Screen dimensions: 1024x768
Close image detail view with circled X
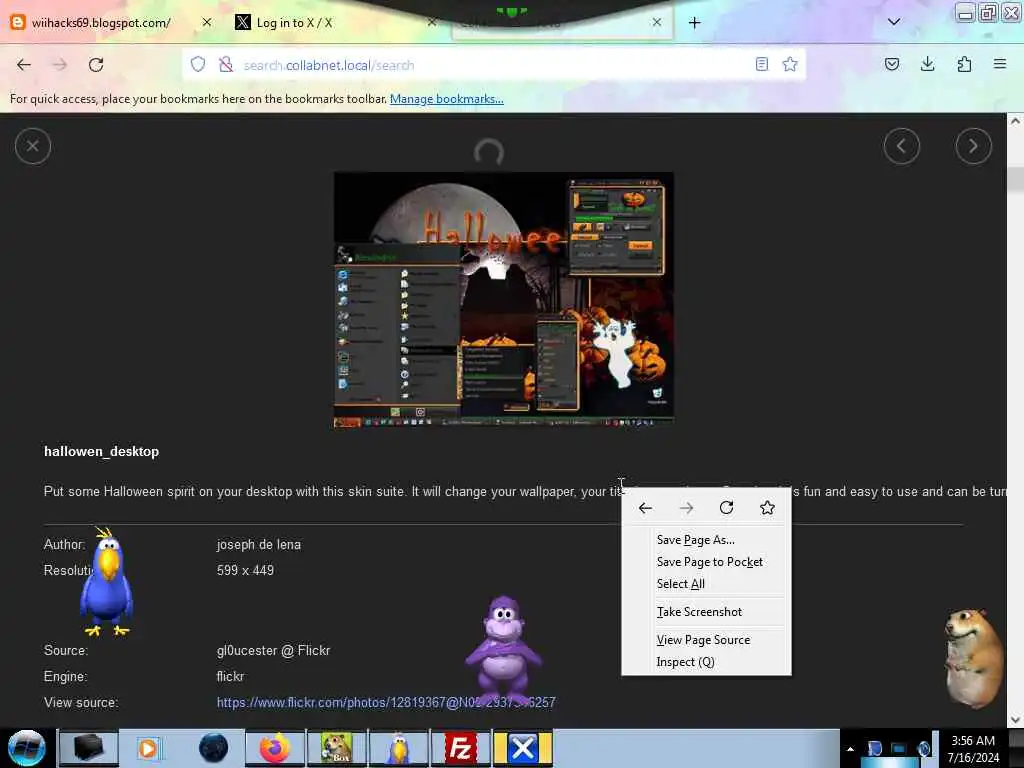pos(33,146)
